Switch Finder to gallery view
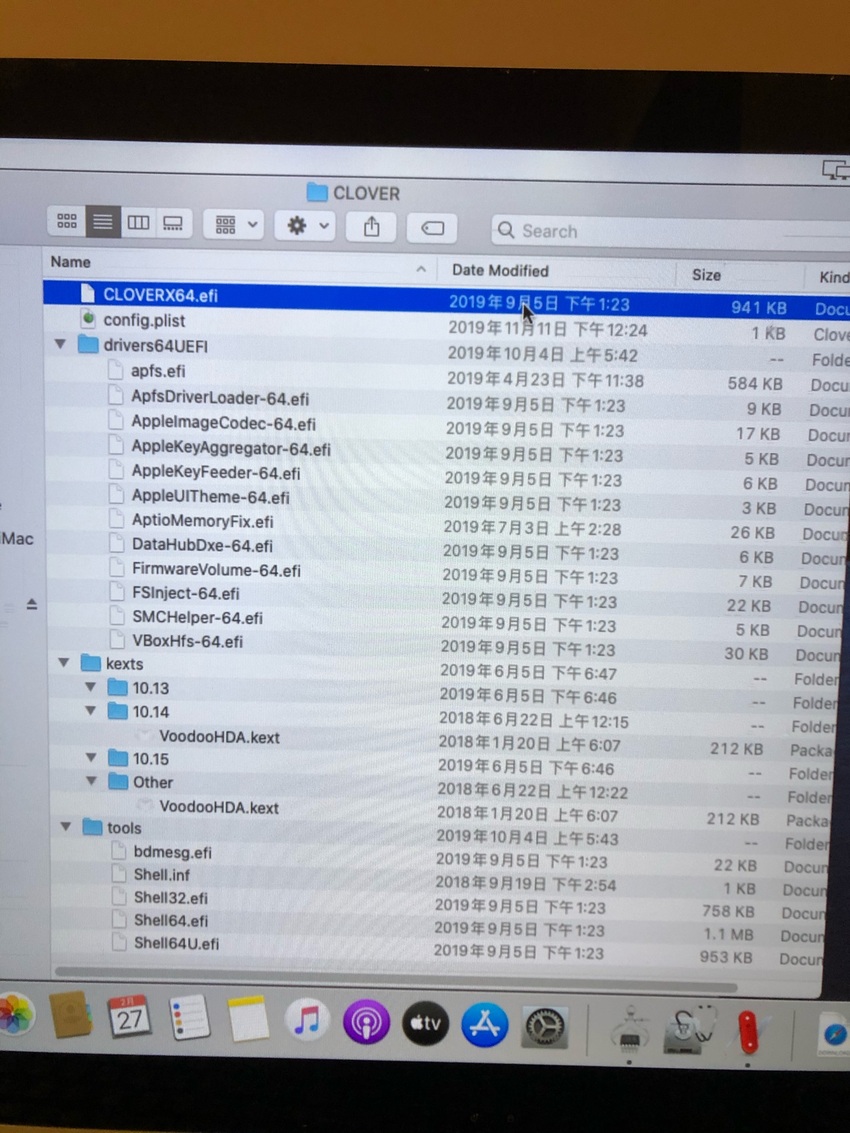 173,223
